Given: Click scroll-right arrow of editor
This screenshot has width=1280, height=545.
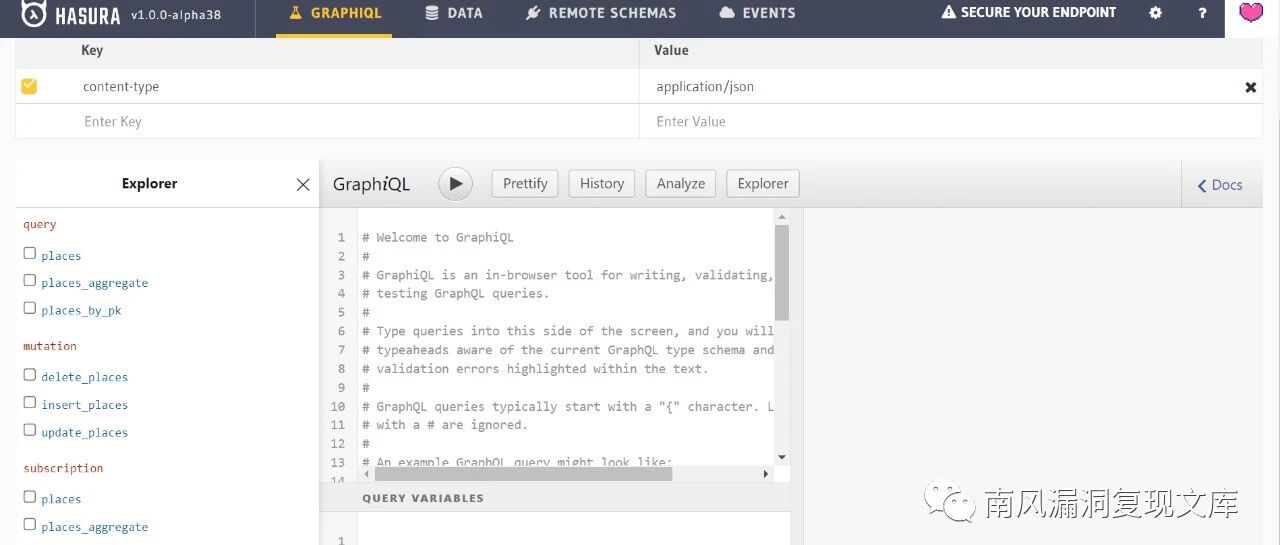Looking at the screenshot, I should (766, 474).
